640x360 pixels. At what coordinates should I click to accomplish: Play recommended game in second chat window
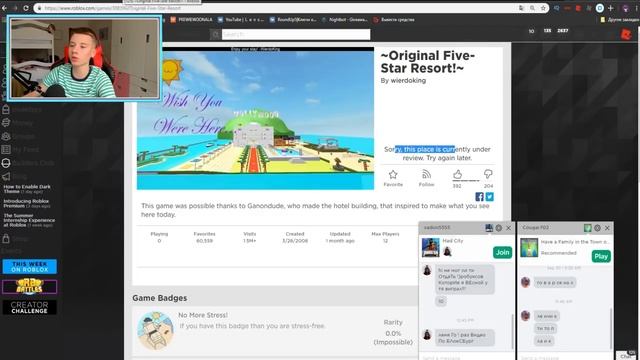click(601, 256)
